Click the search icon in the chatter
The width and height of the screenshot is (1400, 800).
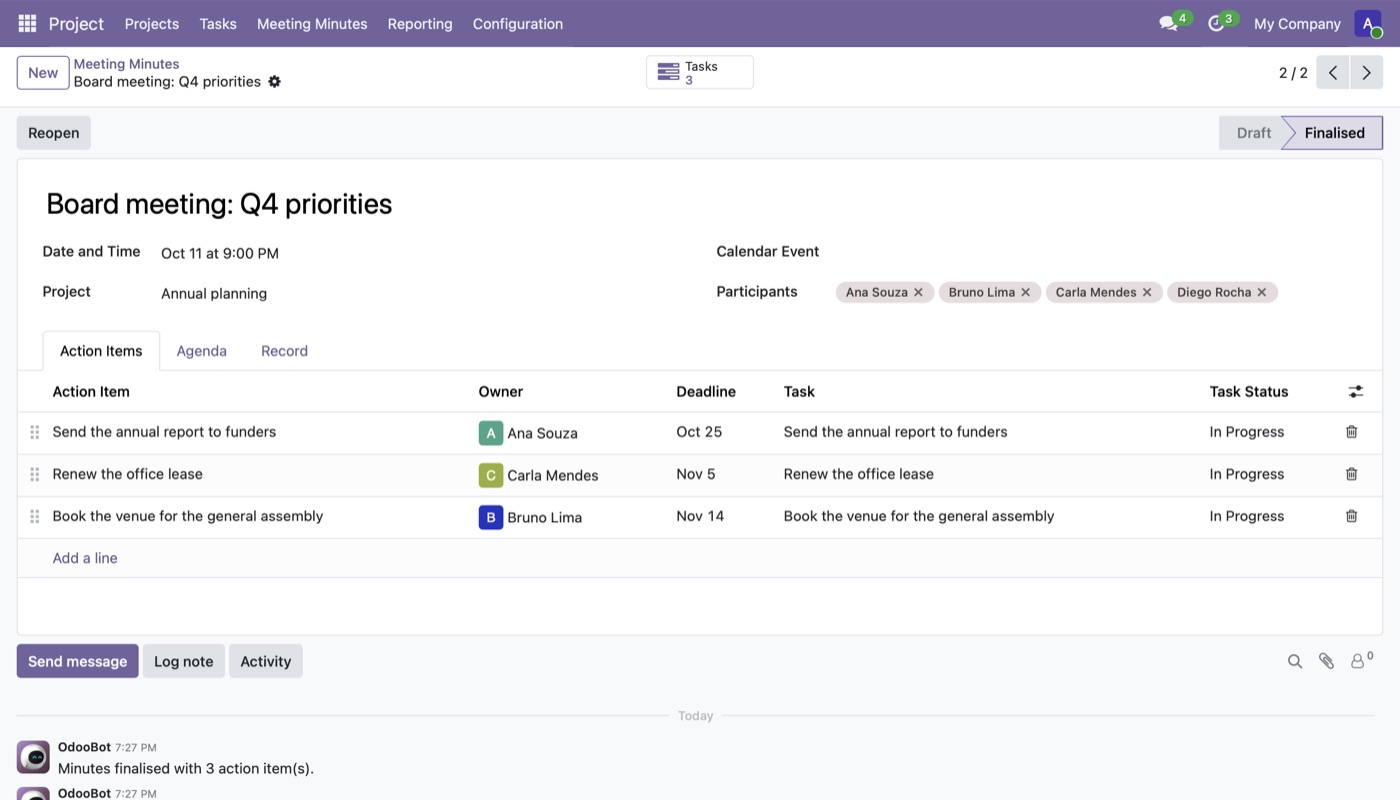pos(1294,661)
